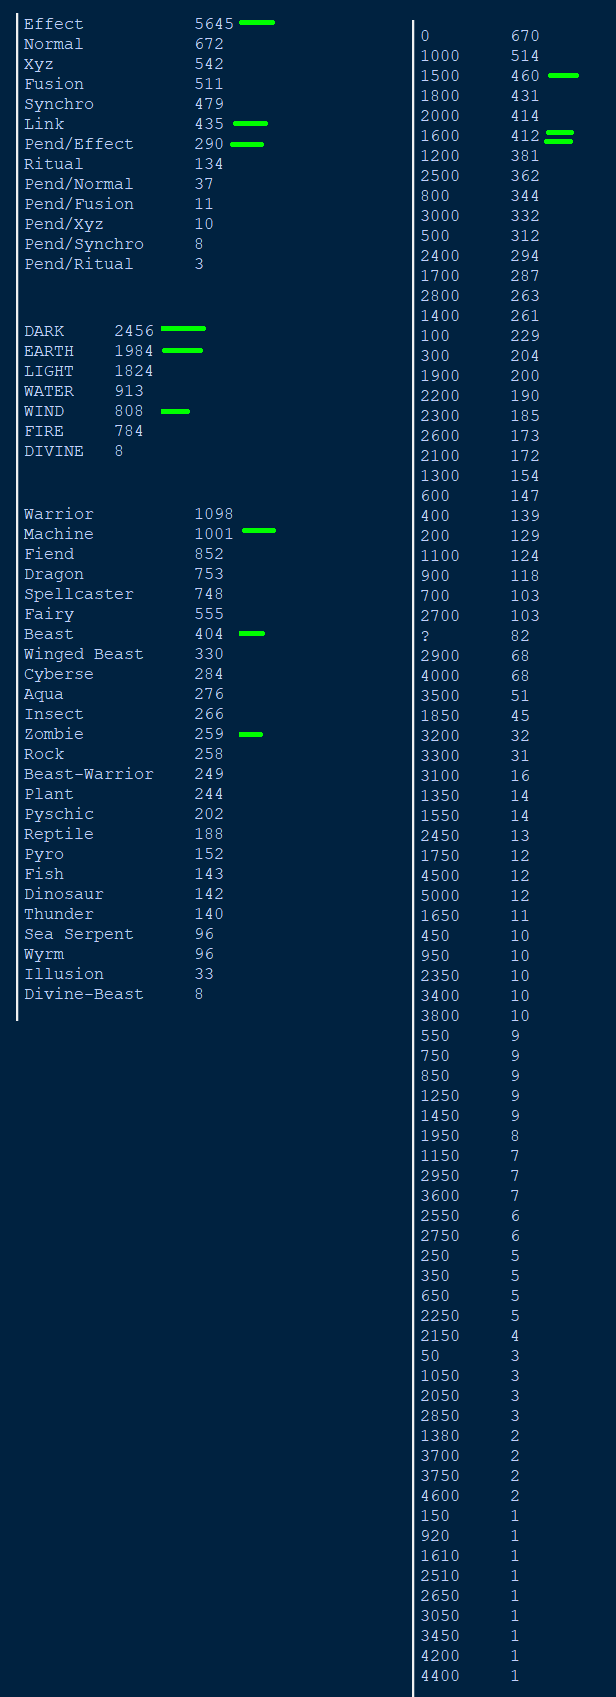
Task: Click the 'FIRE' attribute label
Action: [44, 431]
